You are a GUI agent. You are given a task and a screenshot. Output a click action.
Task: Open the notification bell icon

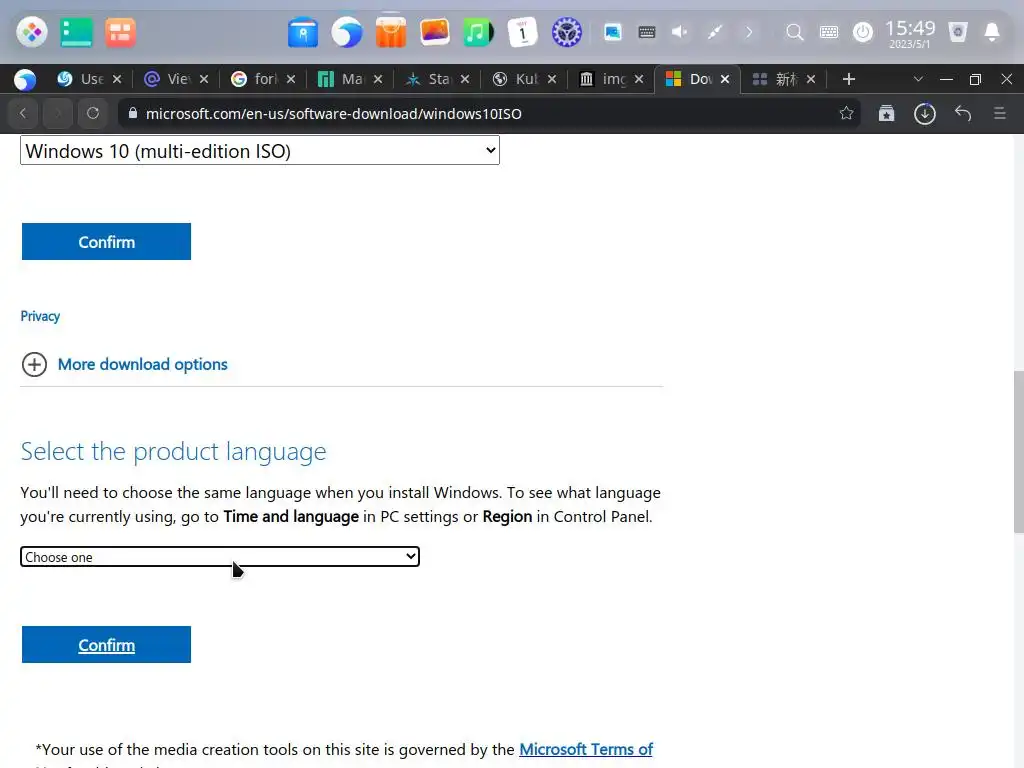[991, 32]
